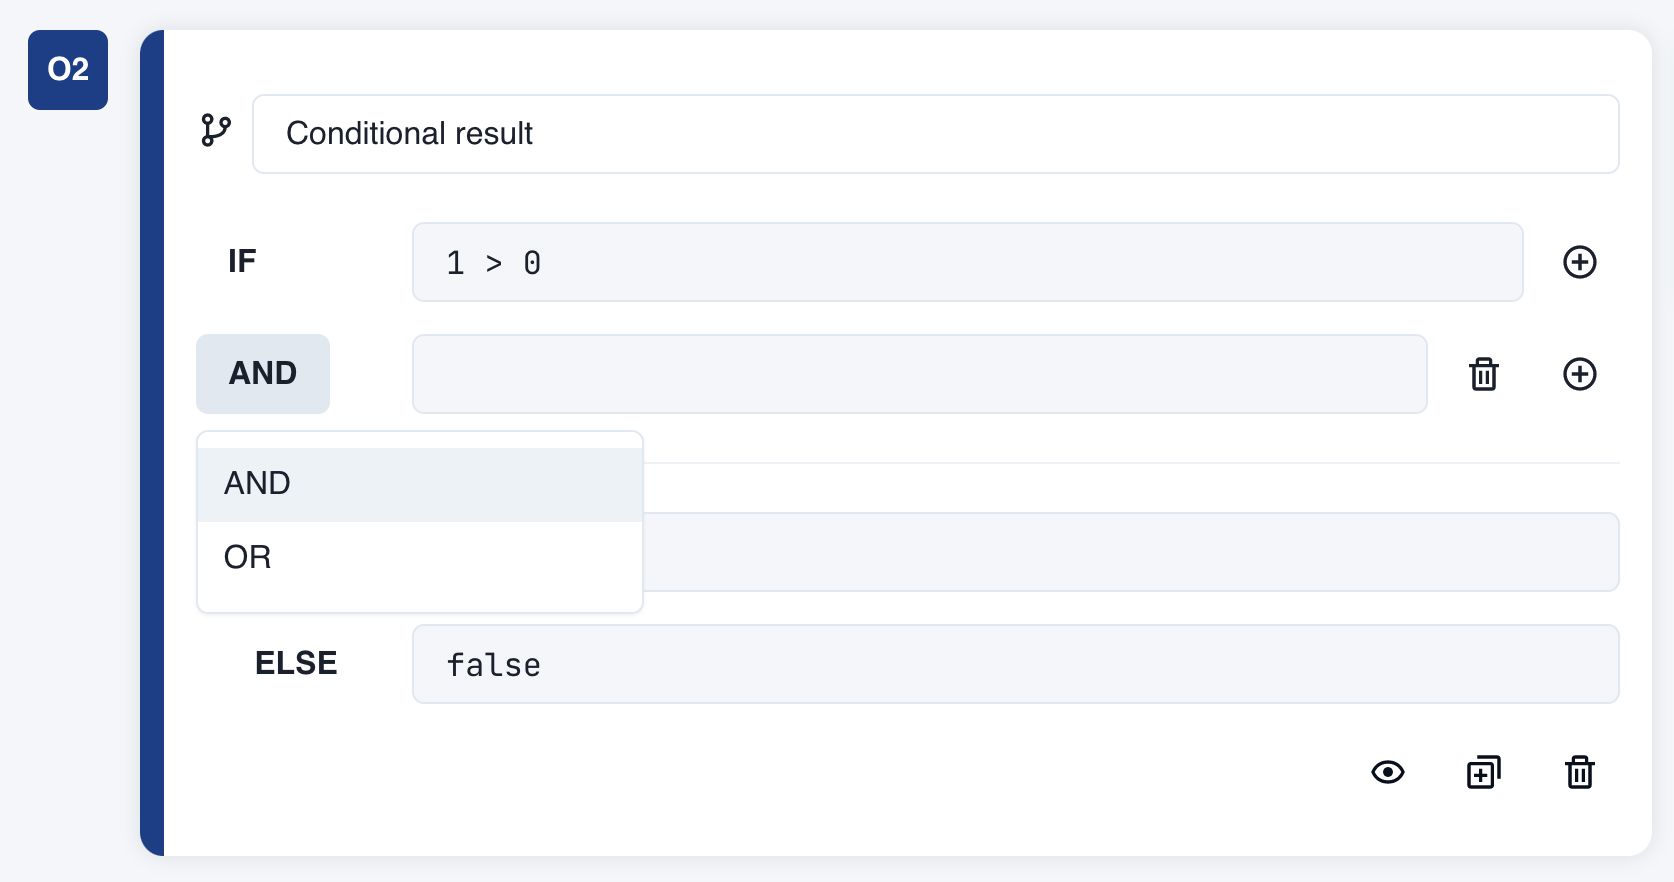This screenshot has height=882, width=1674.
Task: Click the blue accent bar of node O2
Action: click(x=151, y=440)
